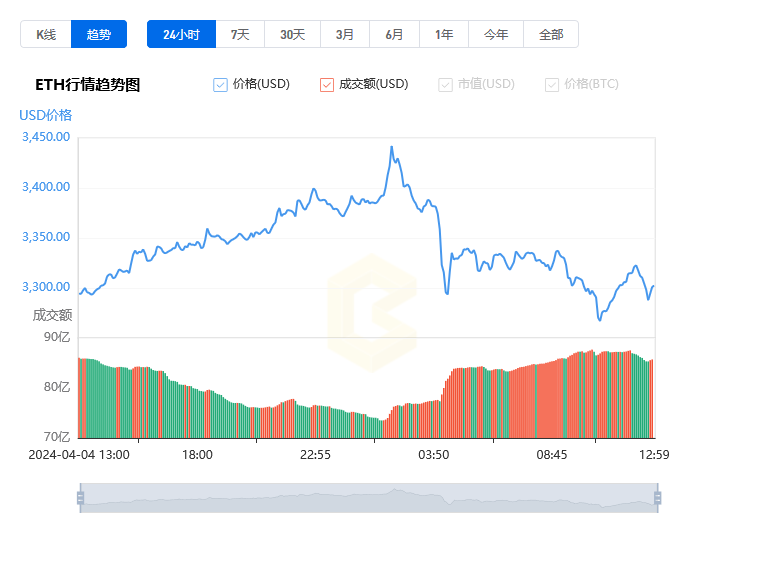
Task: Select the 24小时 time range
Action: tap(181, 34)
